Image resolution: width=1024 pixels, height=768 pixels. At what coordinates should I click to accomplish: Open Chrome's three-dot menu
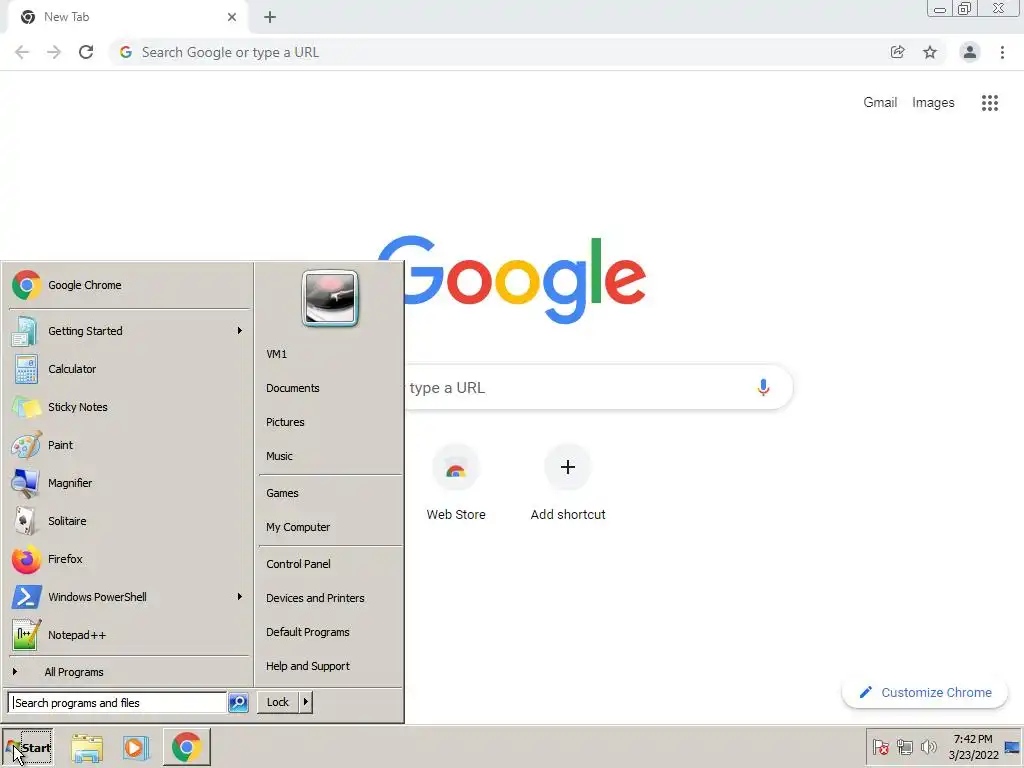pos(1002,52)
